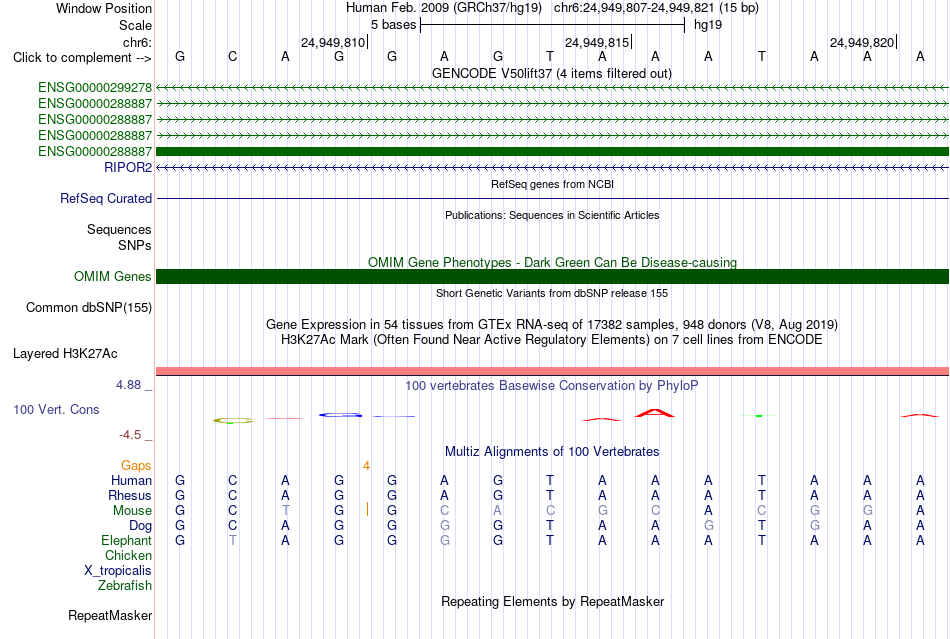Image resolution: width=950 pixels, height=639 pixels.
Task: Click the hg19 label beside the scale bar
Action: pos(708,25)
